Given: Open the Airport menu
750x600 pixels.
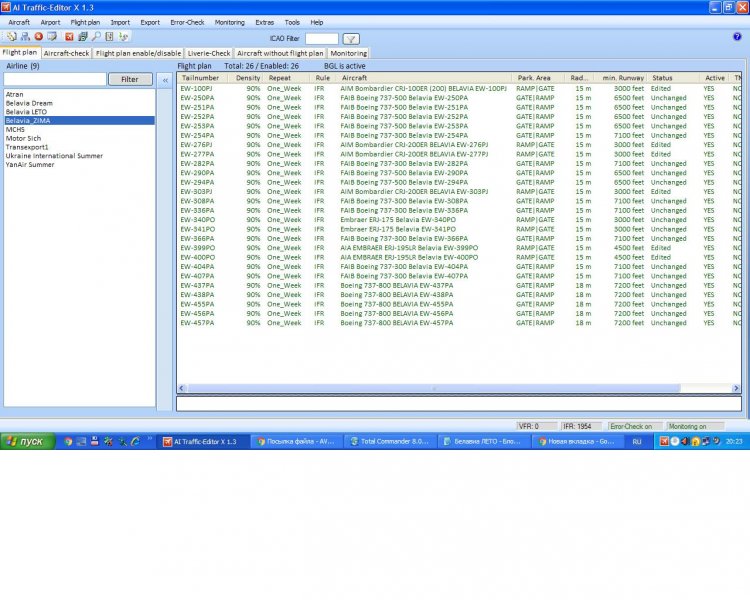Looking at the screenshot, I should click(x=50, y=22).
